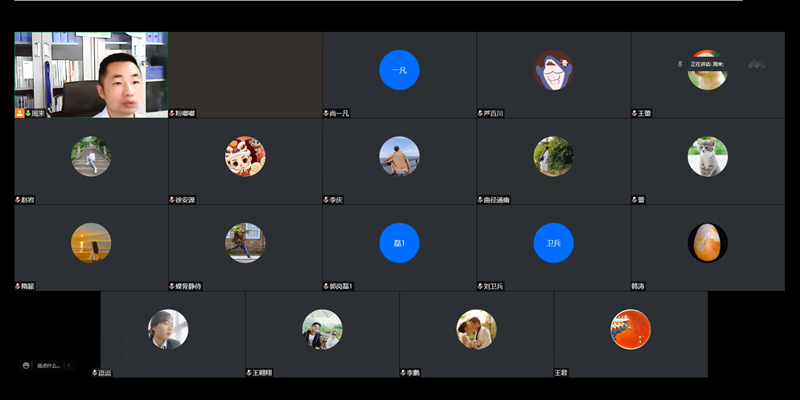Click the muted microphone icon beside 李鹏
Screen dimensions: 800x400
point(403,373)
